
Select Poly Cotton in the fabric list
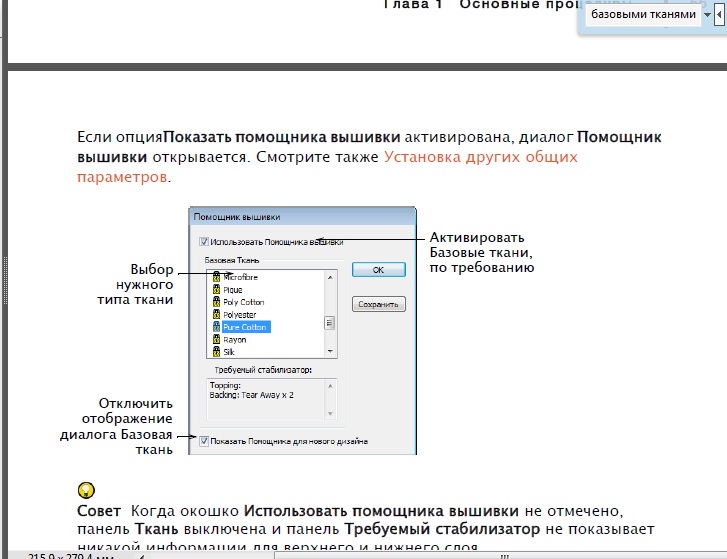tap(243, 302)
